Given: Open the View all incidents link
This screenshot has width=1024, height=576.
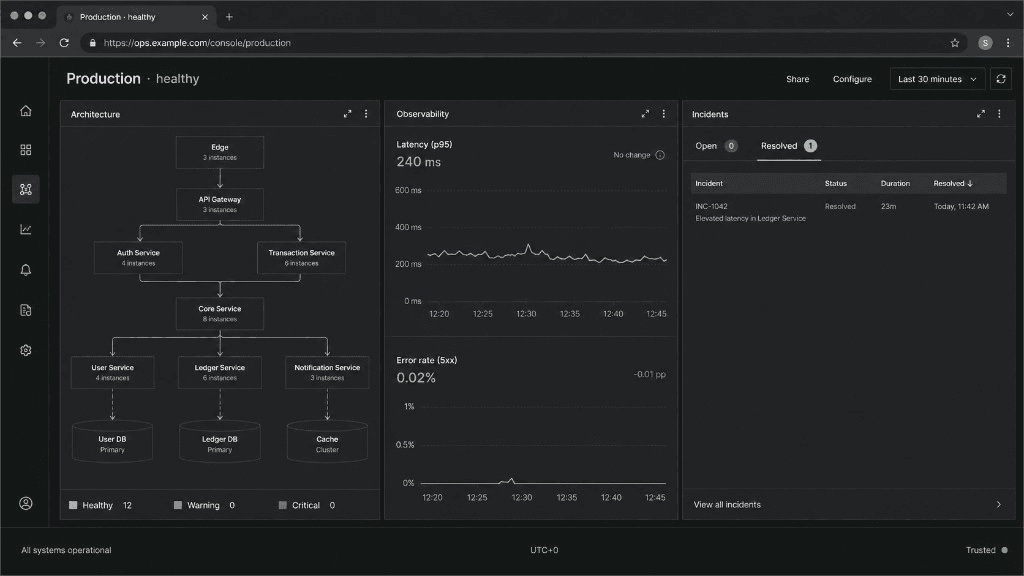Looking at the screenshot, I should click(727, 504).
